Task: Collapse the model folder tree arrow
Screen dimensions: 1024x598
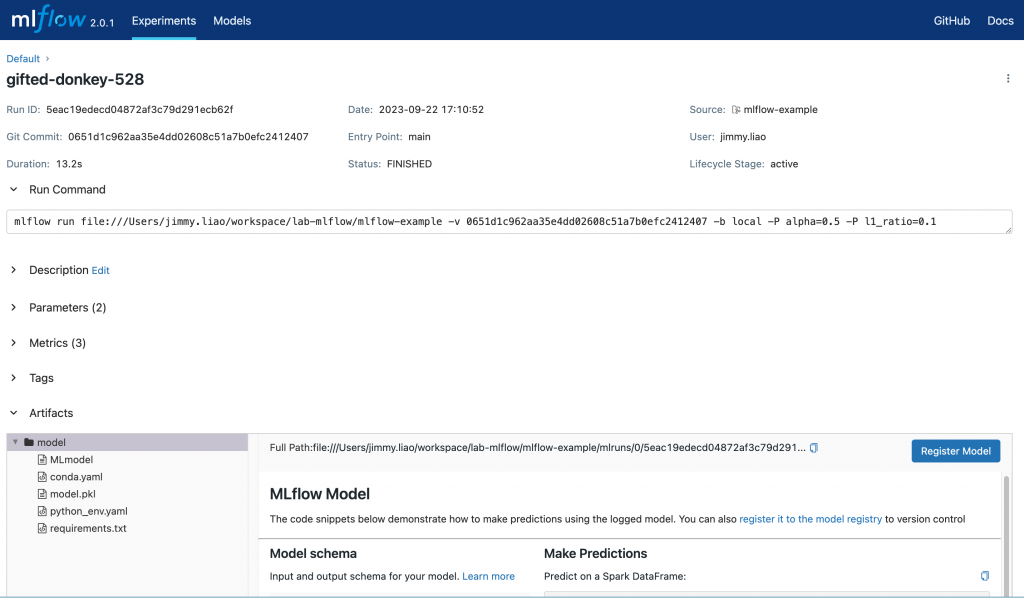Action: click(15, 442)
